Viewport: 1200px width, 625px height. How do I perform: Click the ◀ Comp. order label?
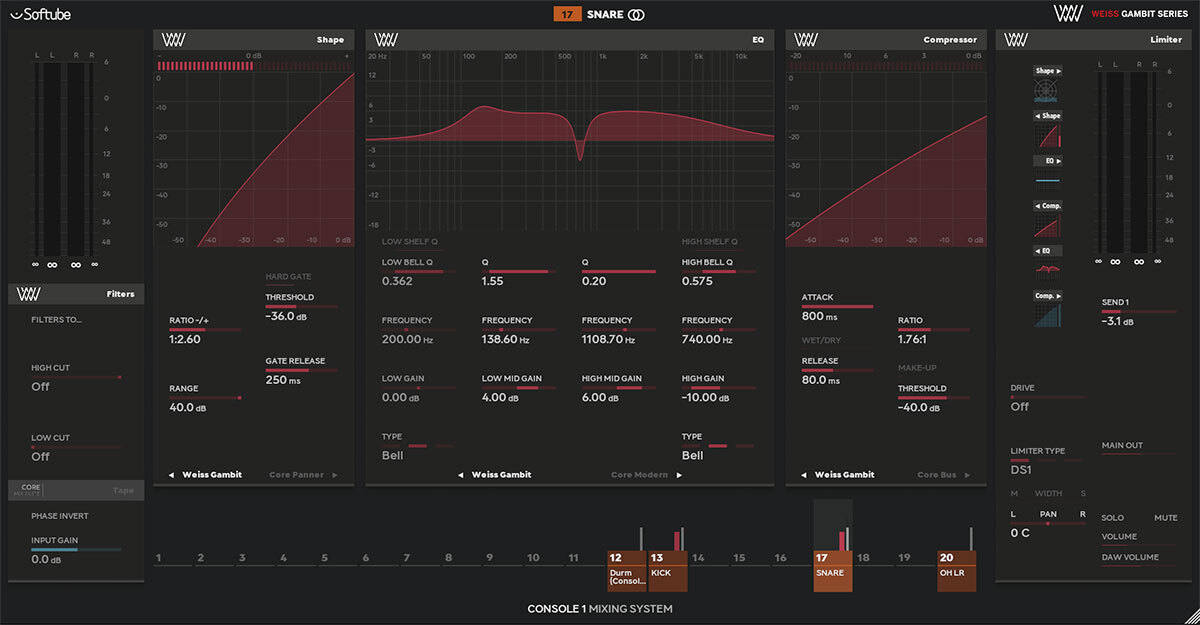coord(1048,205)
